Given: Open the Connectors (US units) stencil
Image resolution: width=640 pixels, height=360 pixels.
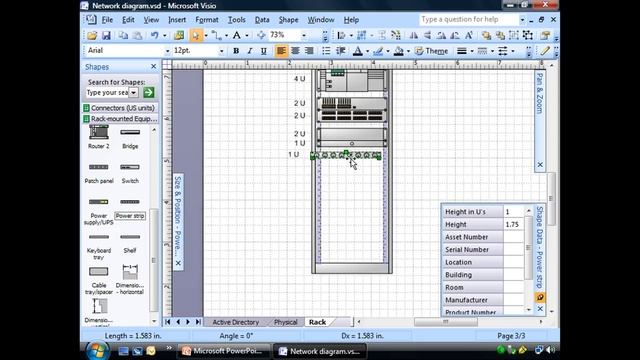Looking at the screenshot, I should (x=120, y=108).
